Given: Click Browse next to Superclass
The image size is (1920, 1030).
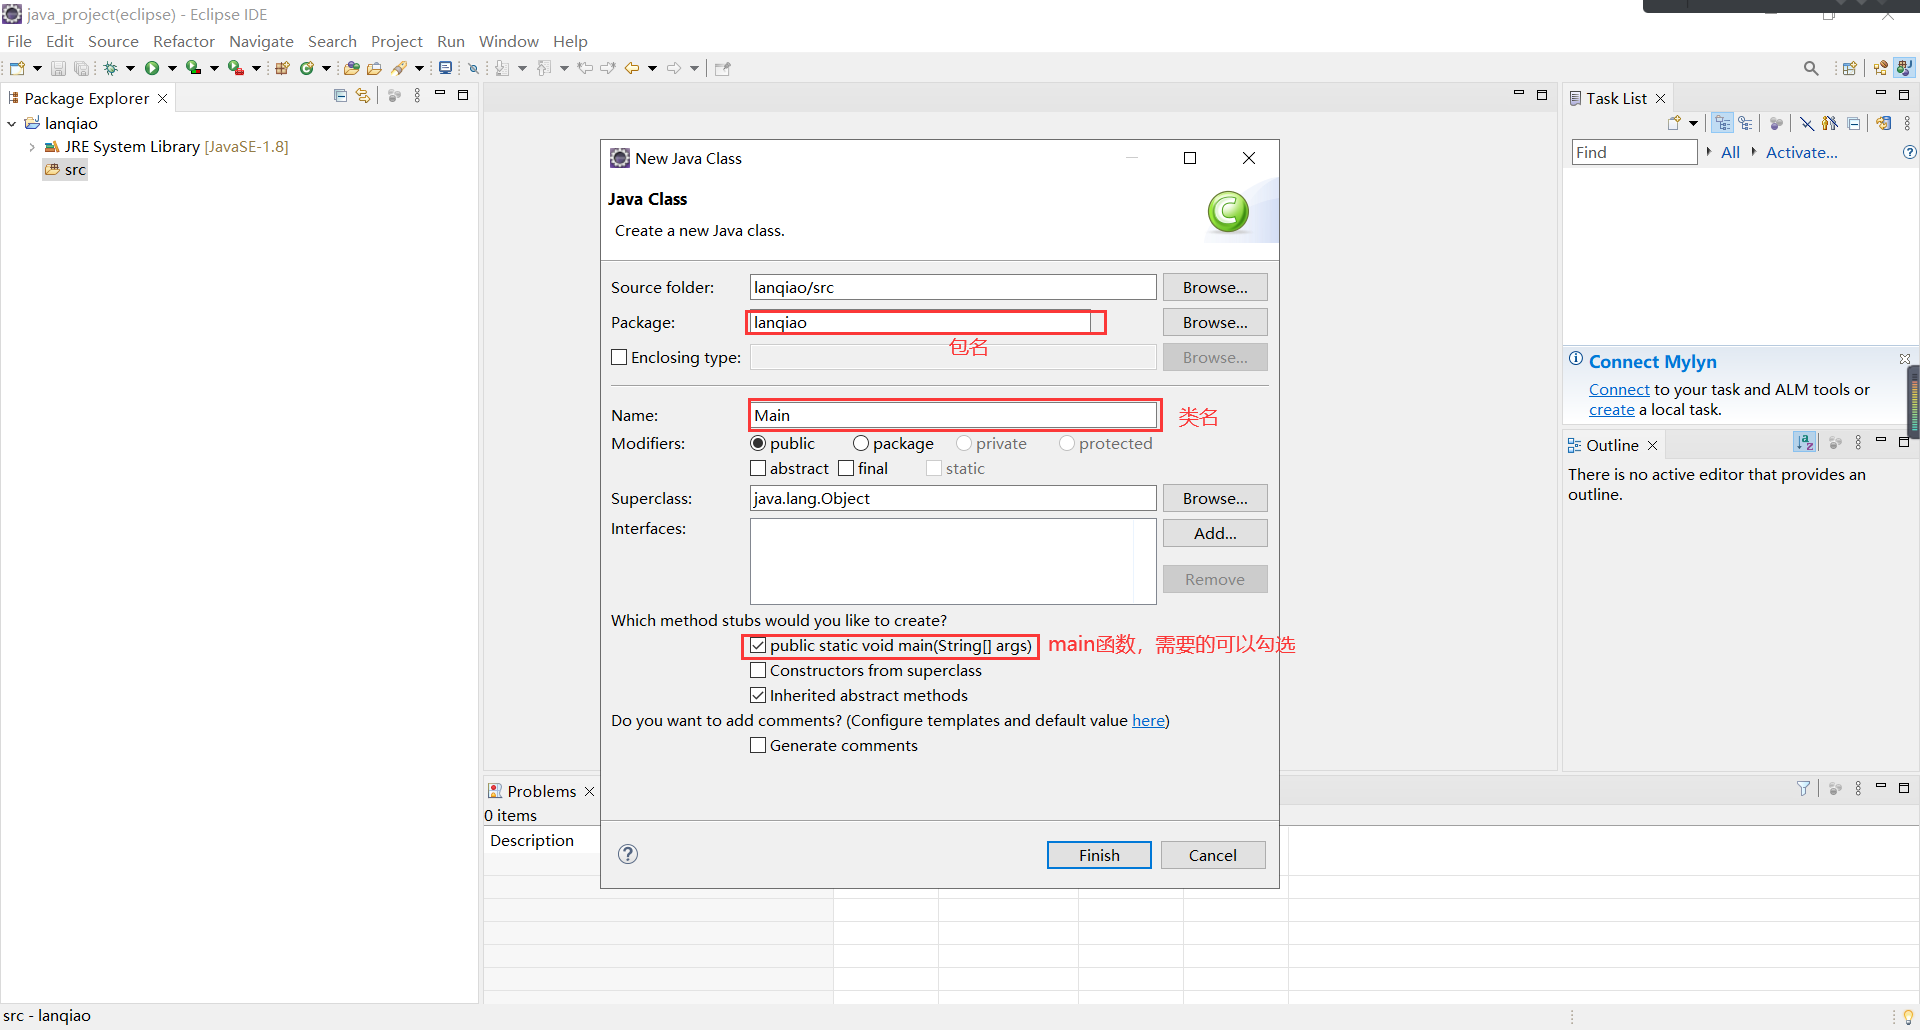Looking at the screenshot, I should click(1215, 498).
